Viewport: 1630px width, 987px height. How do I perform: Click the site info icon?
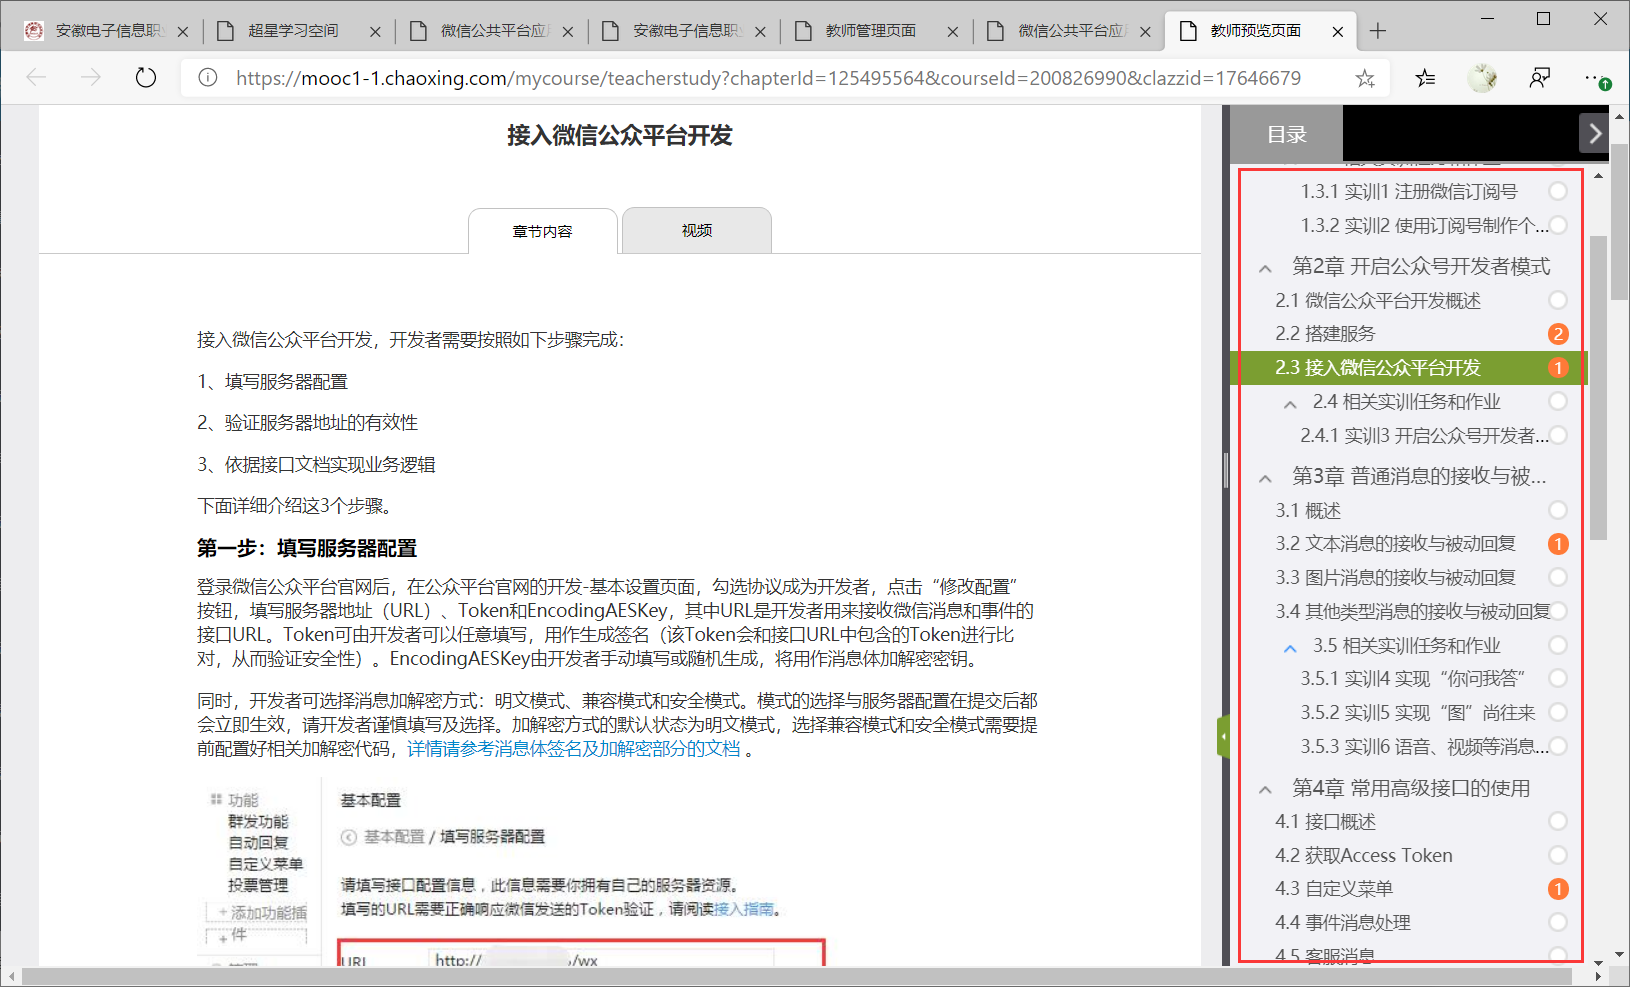[208, 78]
